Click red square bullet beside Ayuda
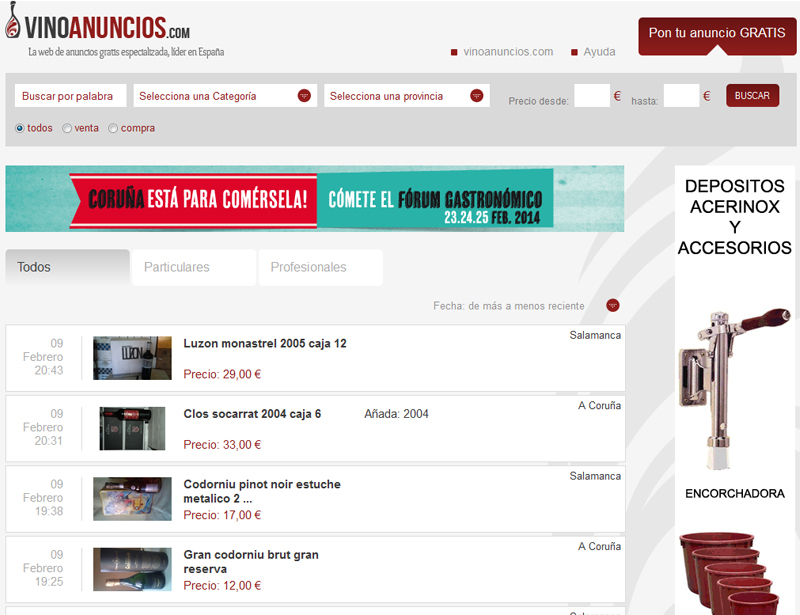Viewport: 800px width, 615px height. point(574,53)
